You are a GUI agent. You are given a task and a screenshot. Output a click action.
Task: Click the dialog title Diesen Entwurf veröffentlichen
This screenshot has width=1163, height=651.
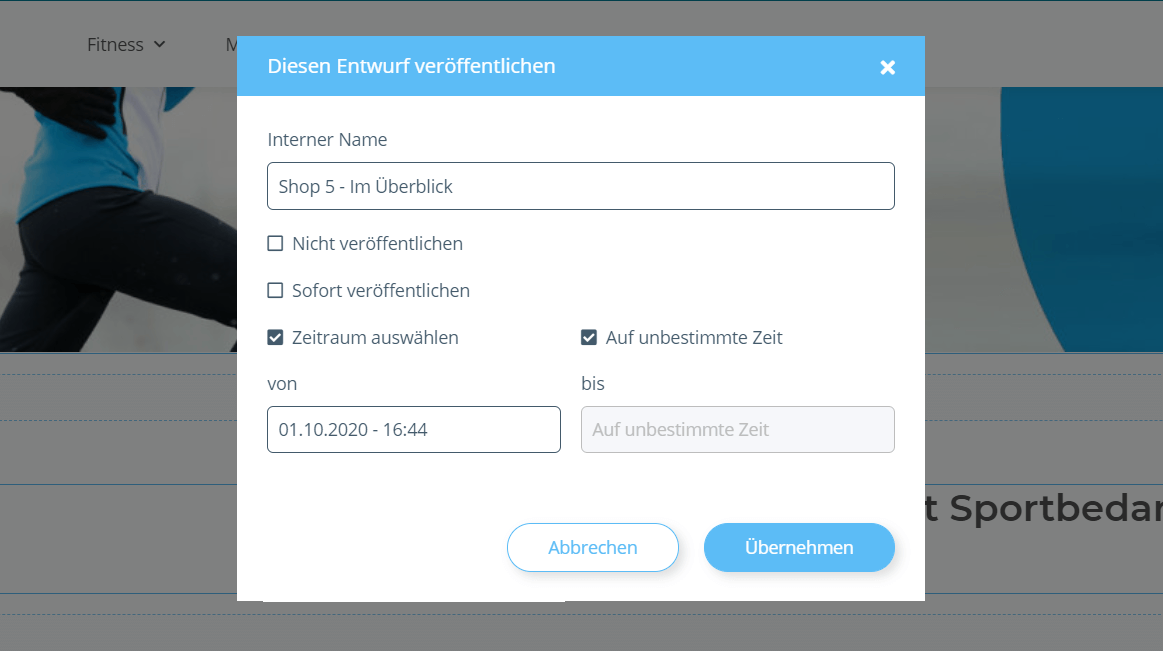click(411, 67)
